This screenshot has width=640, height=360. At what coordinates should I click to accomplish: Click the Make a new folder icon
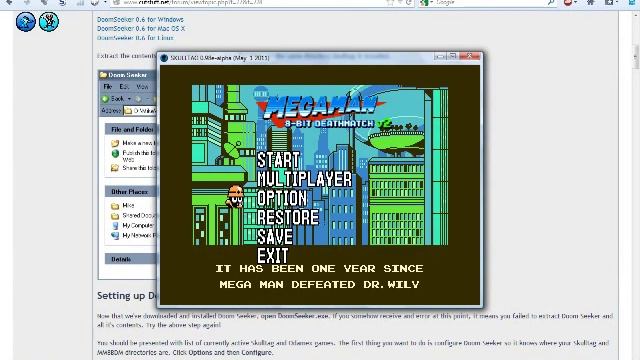[115, 143]
